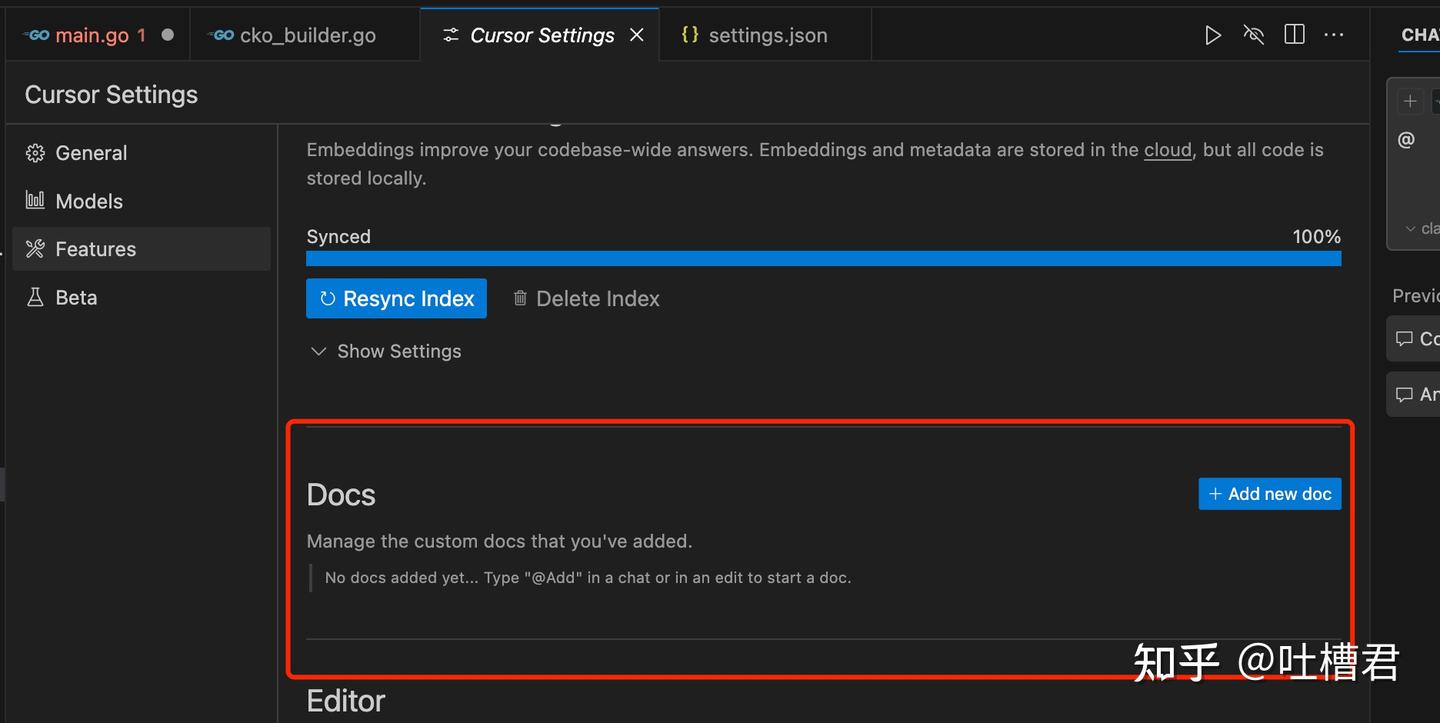The width and height of the screenshot is (1440, 723).
Task: Click the Split Editor icon
Action: tap(1294, 35)
